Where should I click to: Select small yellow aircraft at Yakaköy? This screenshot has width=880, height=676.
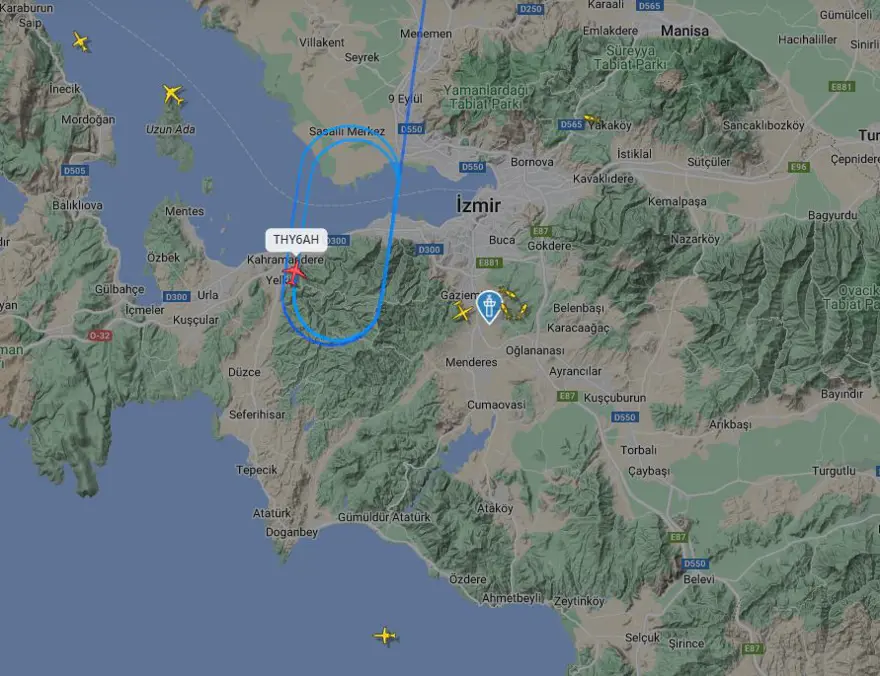[591, 119]
